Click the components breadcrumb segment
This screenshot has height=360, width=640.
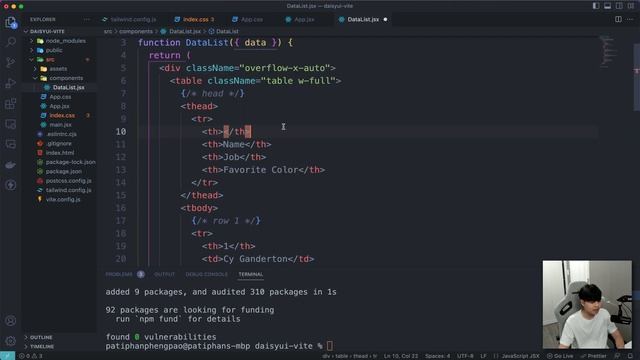[136, 31]
